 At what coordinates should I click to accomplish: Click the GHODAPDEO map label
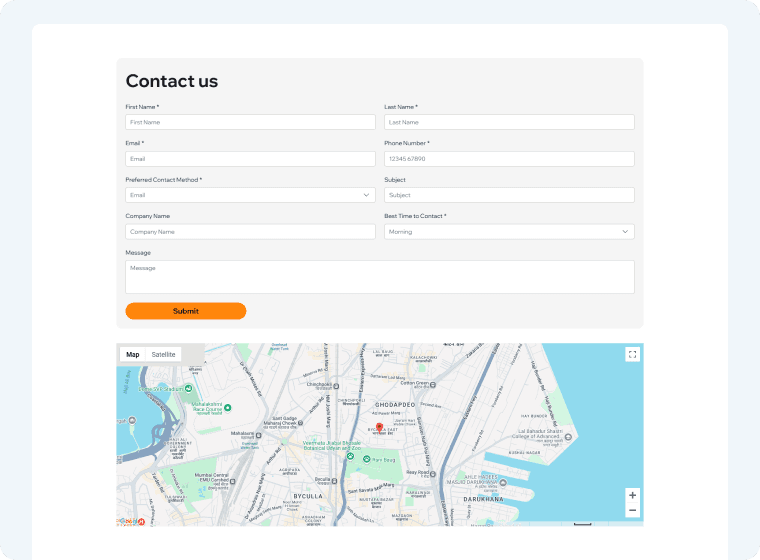point(395,404)
